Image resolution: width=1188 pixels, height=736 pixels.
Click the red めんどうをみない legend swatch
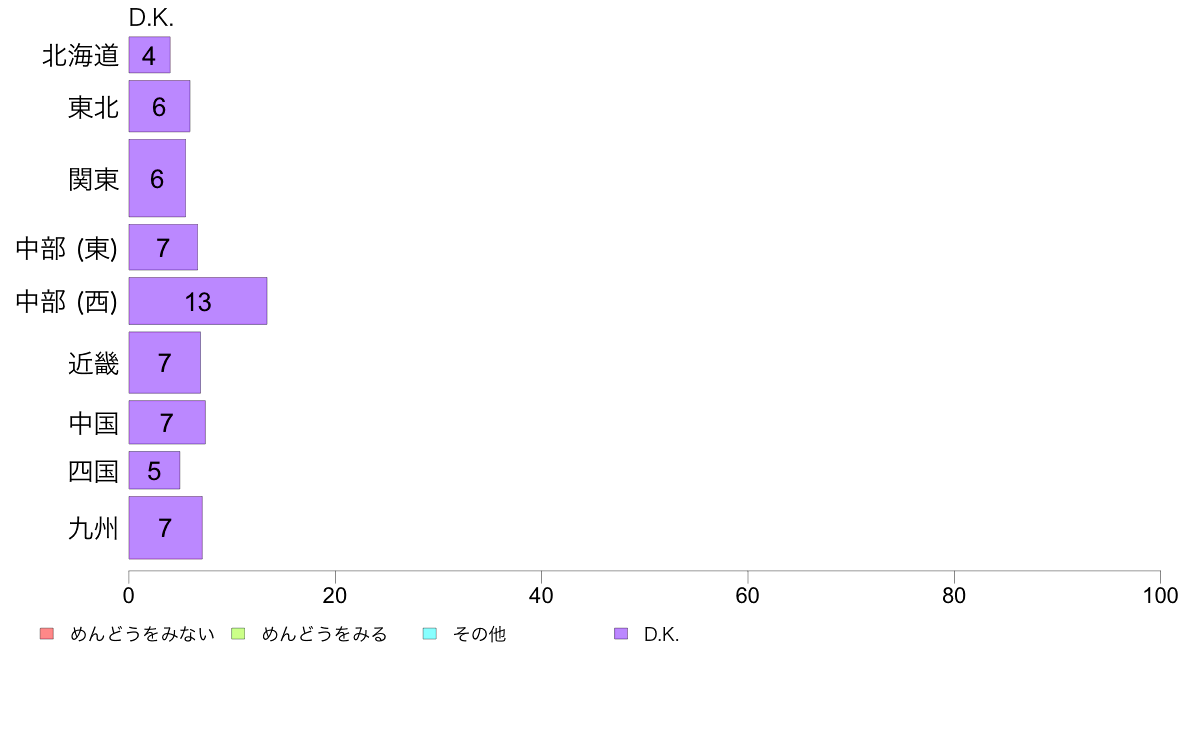[47, 634]
